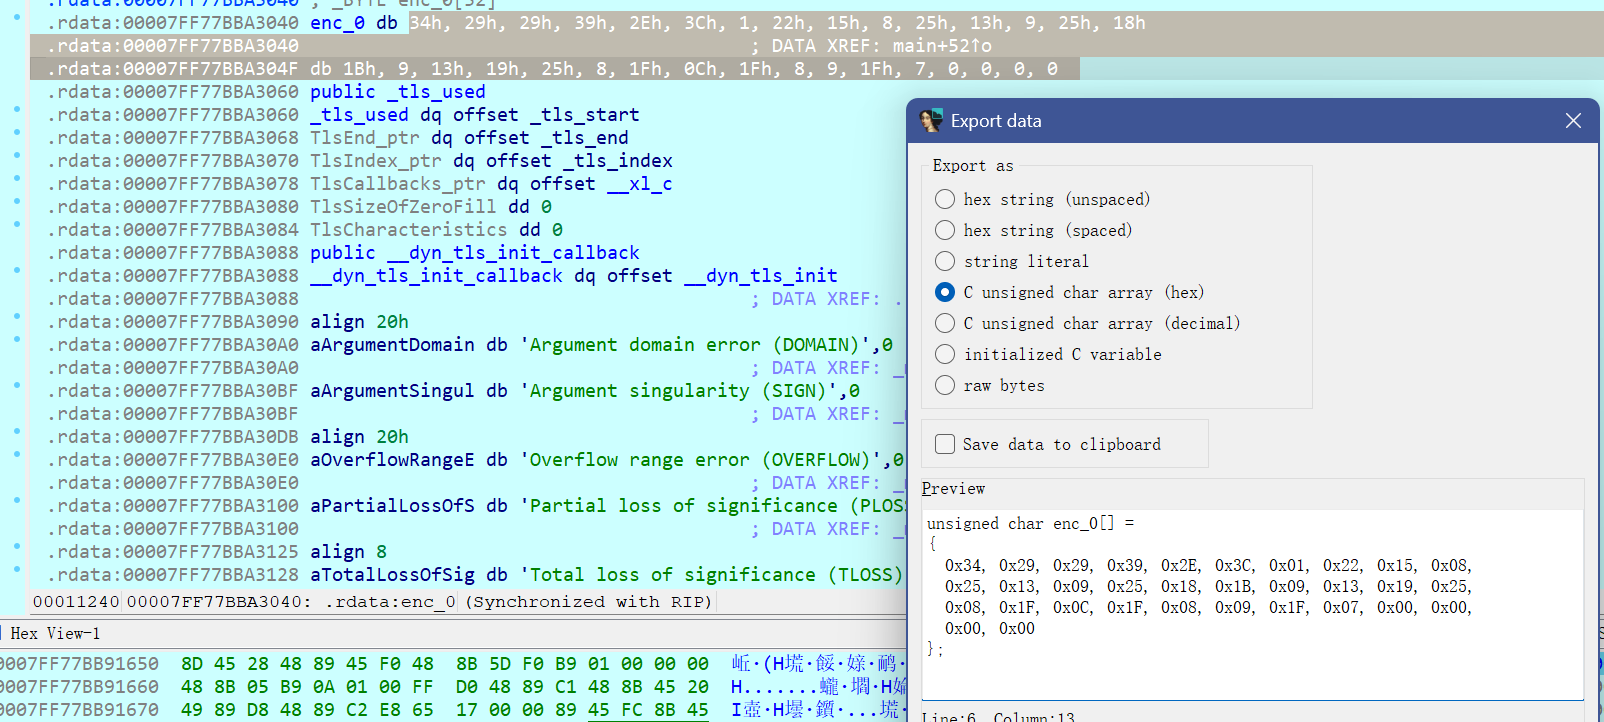Activate the Hex View-1 panel title
1604x722 pixels.
pyautogui.click(x=55, y=634)
